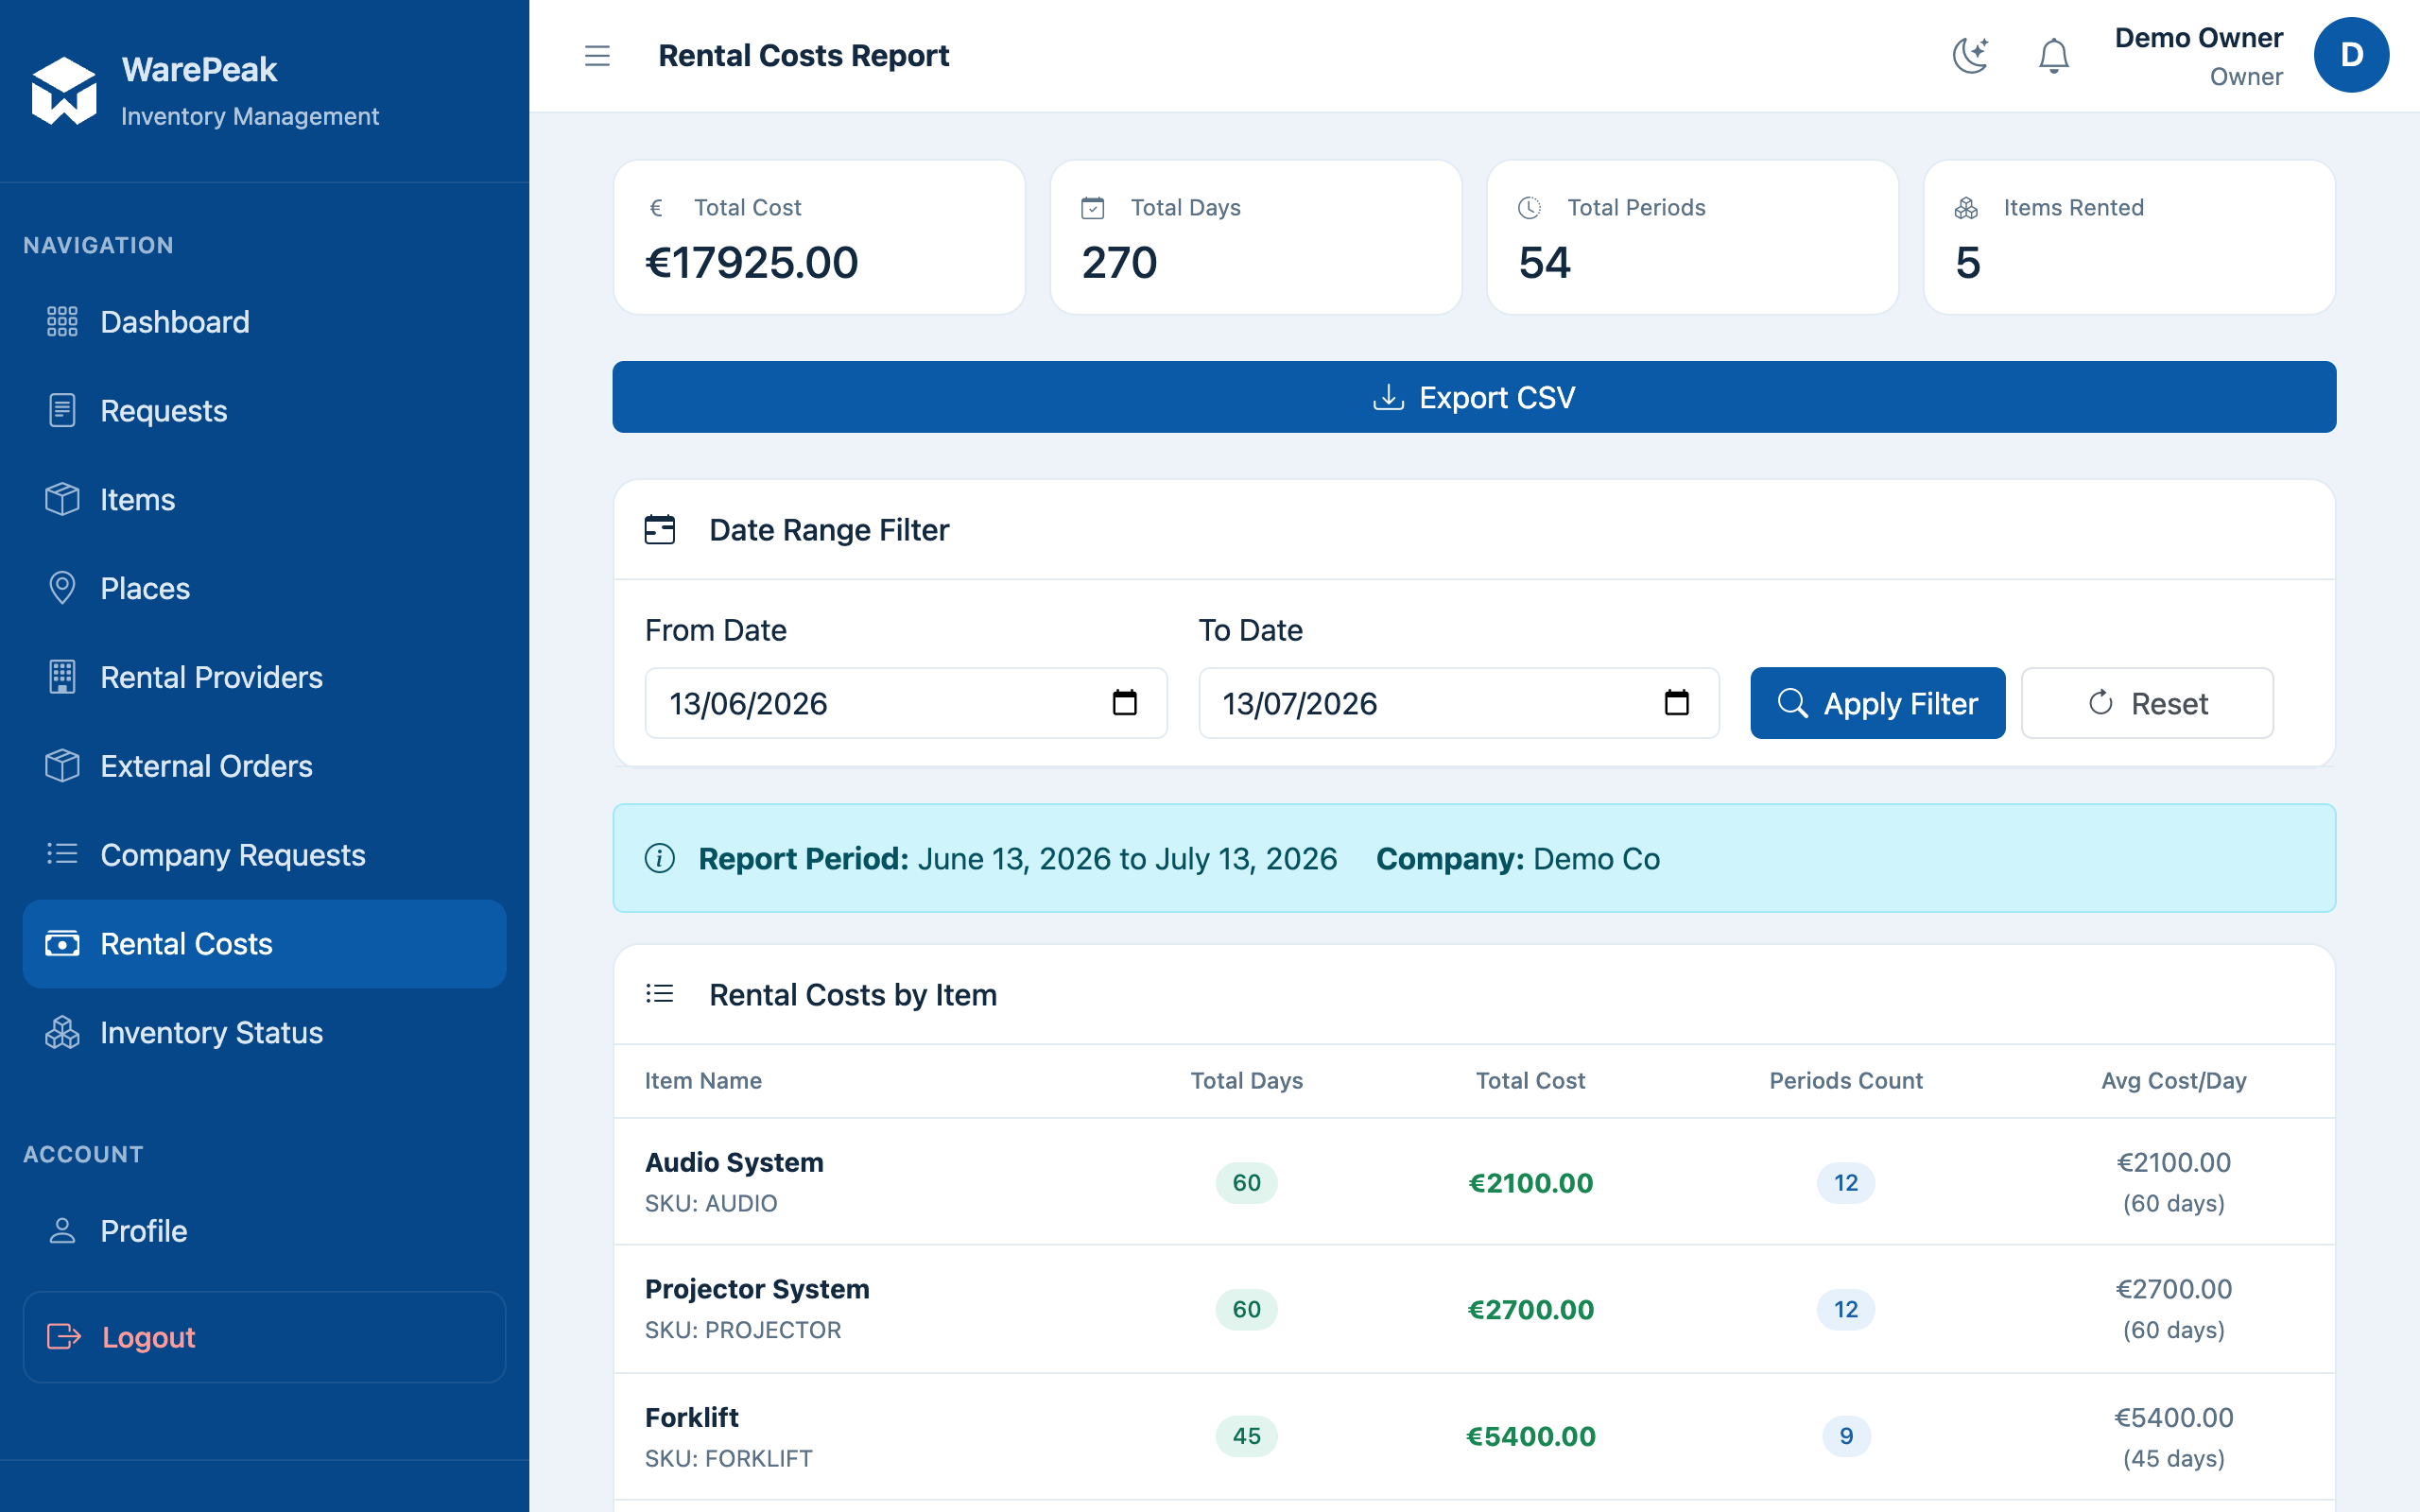This screenshot has height=1512, width=2420.
Task: Switch to dark mode moon icon
Action: click(1970, 55)
